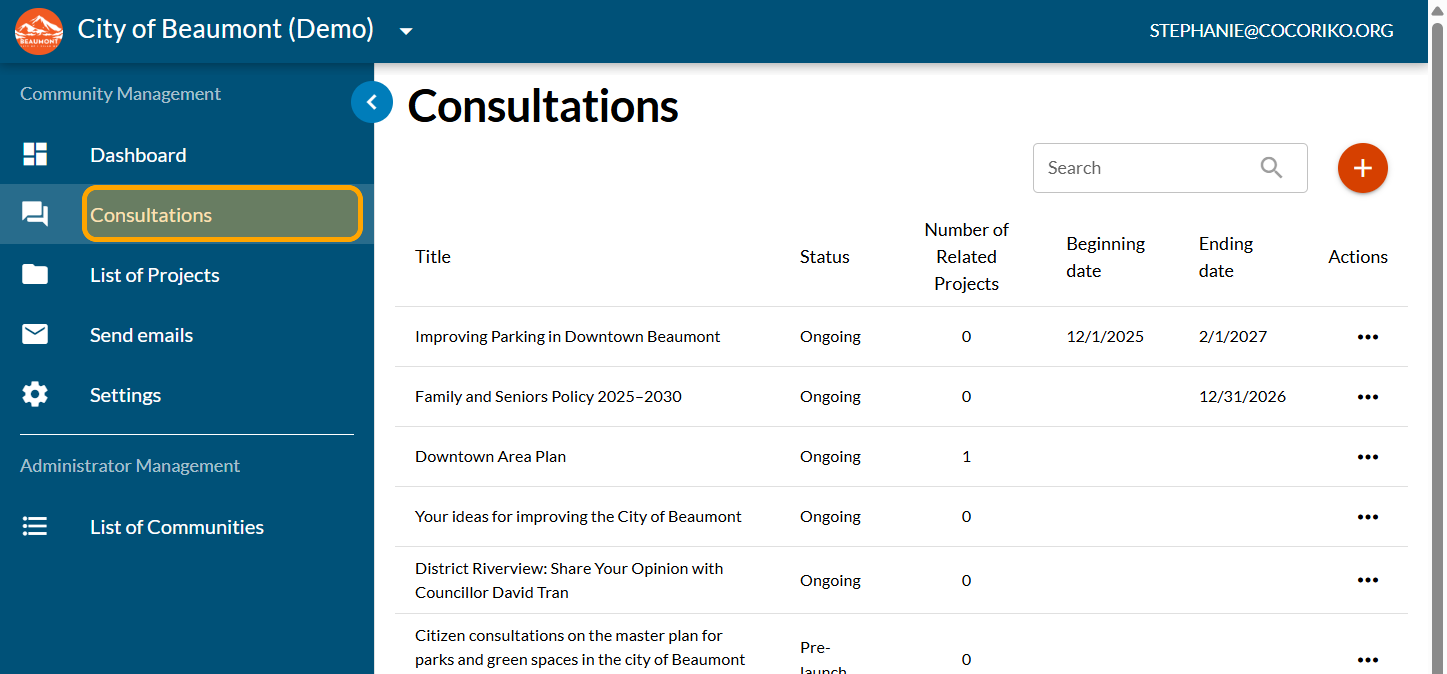Open the City of Beaumont community dropdown
Image resolution: width=1447 pixels, height=674 pixels.
tap(406, 31)
